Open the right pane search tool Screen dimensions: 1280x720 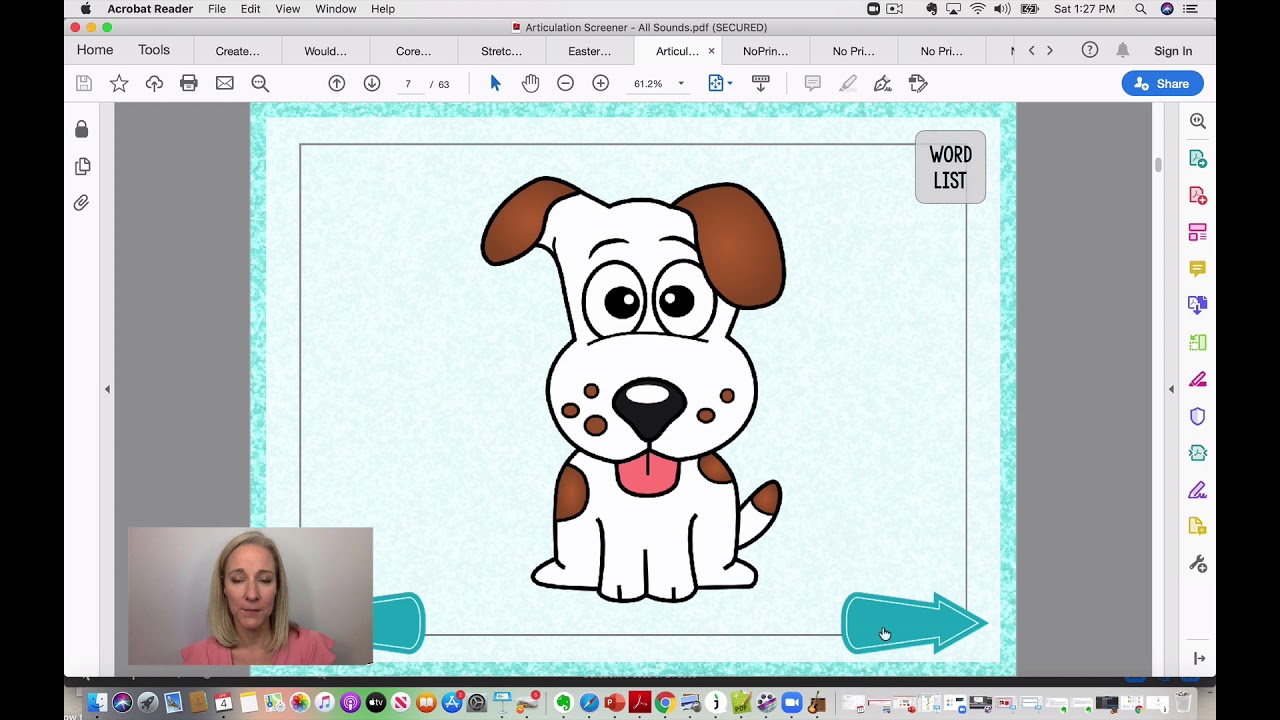[1198, 121]
